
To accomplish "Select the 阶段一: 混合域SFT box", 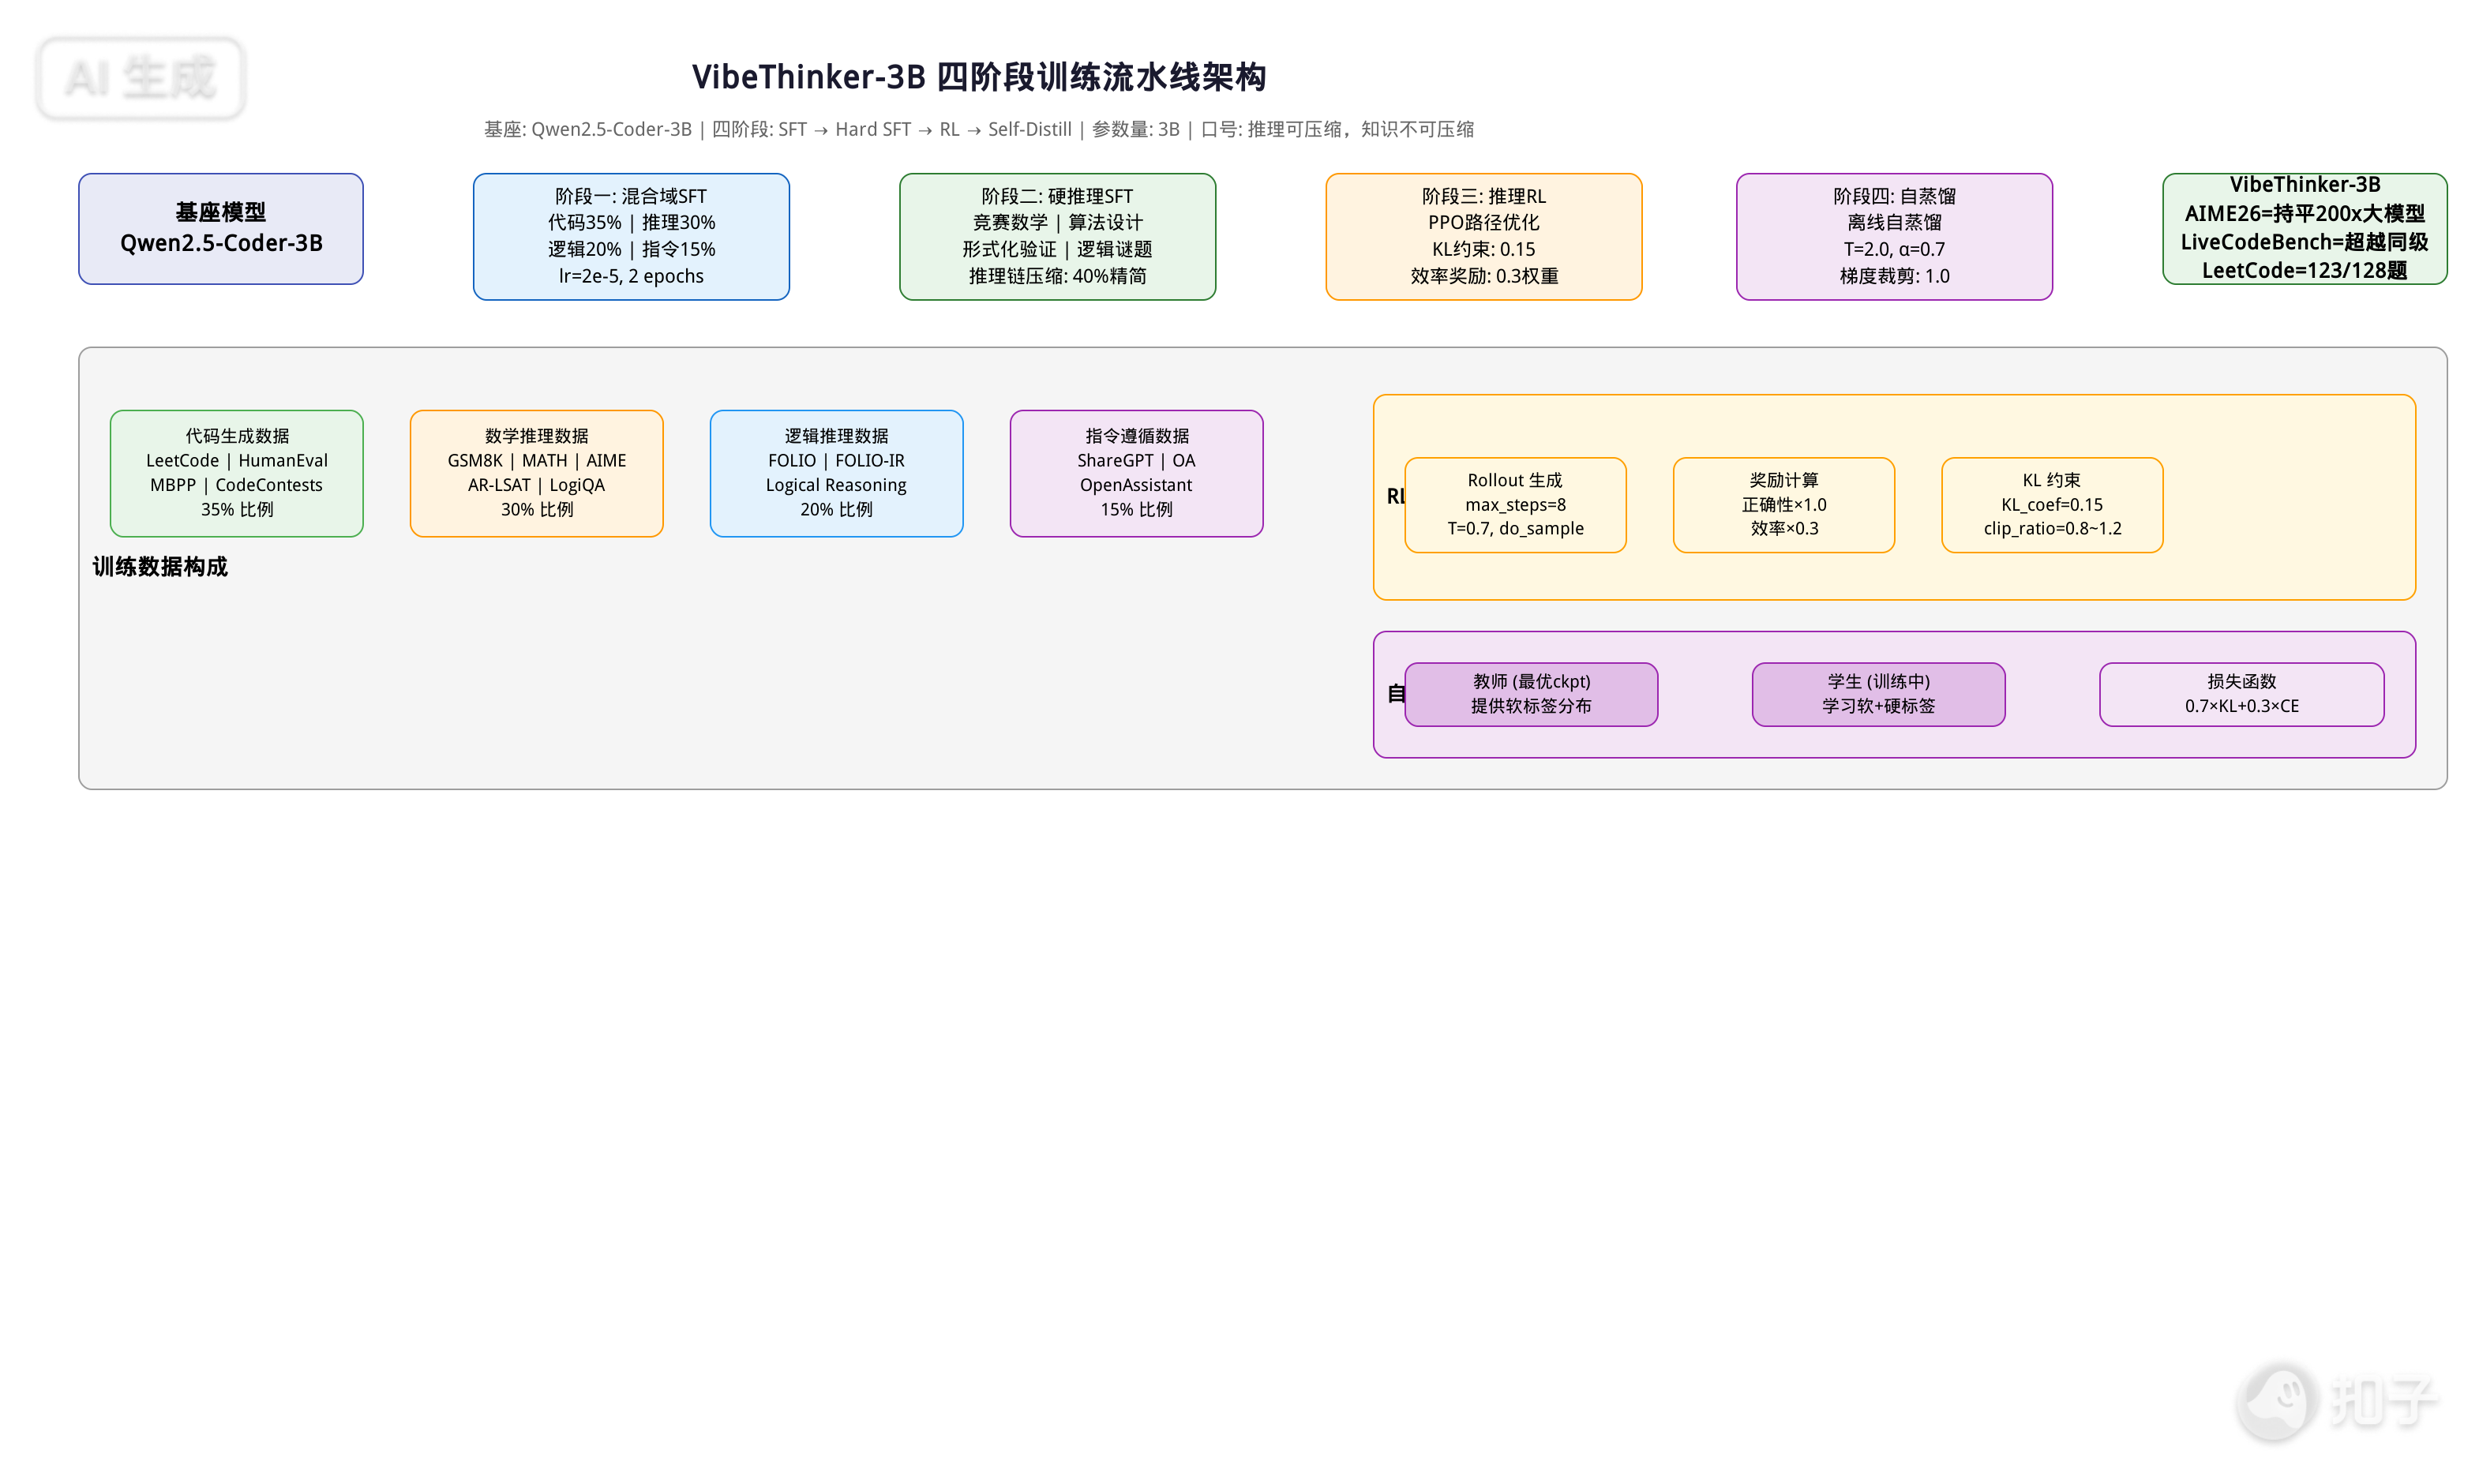I will 631,237.
